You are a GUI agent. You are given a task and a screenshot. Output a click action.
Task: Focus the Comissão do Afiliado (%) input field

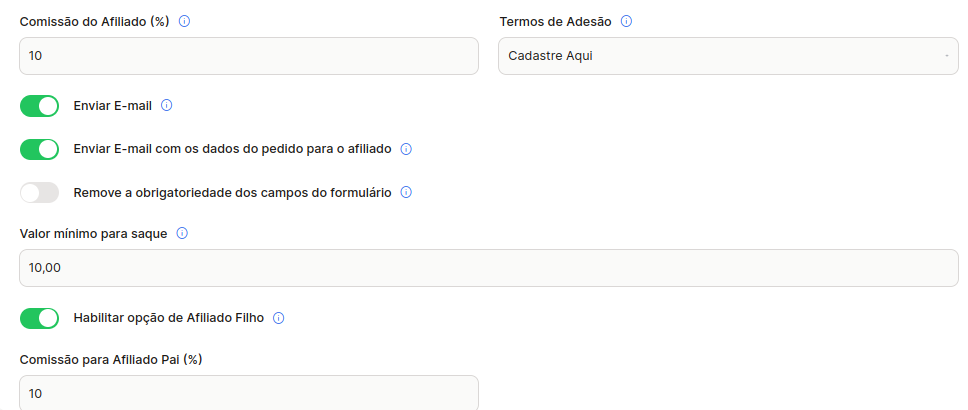(x=249, y=56)
